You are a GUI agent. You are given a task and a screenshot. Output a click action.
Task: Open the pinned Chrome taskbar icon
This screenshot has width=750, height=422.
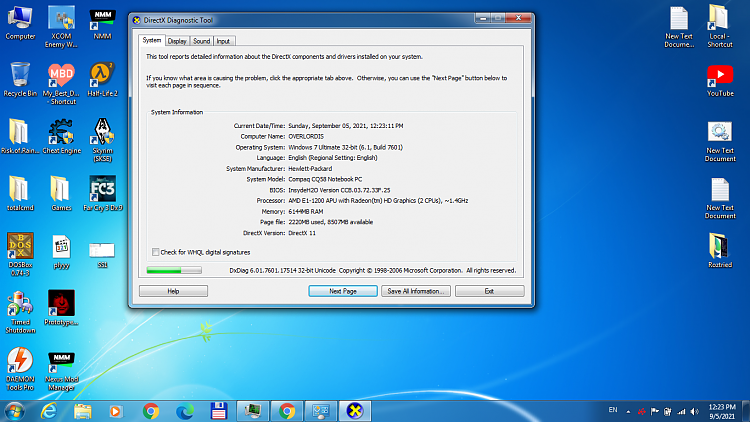(x=151, y=411)
